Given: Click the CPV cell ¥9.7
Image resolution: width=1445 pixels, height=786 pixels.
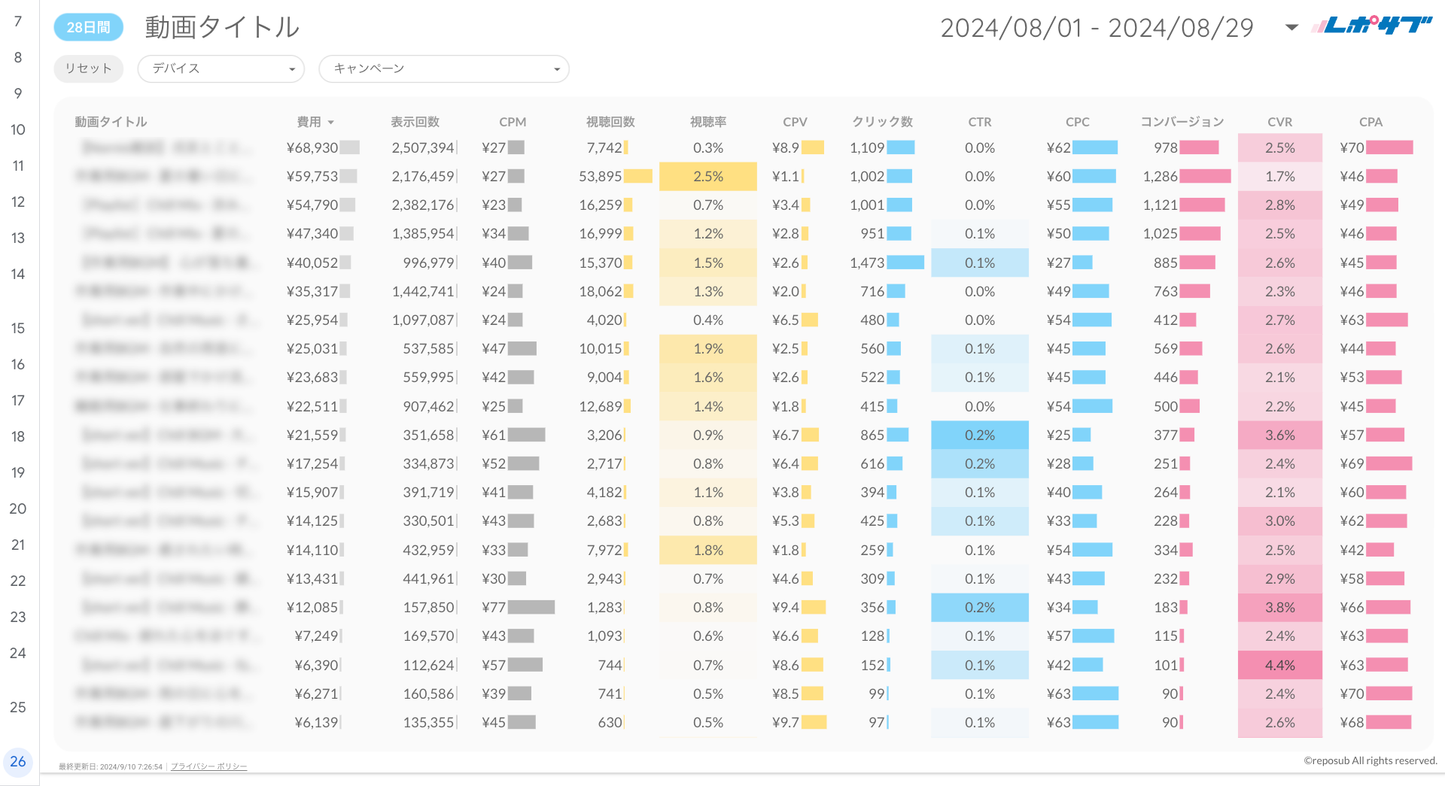Looking at the screenshot, I should (785, 723).
